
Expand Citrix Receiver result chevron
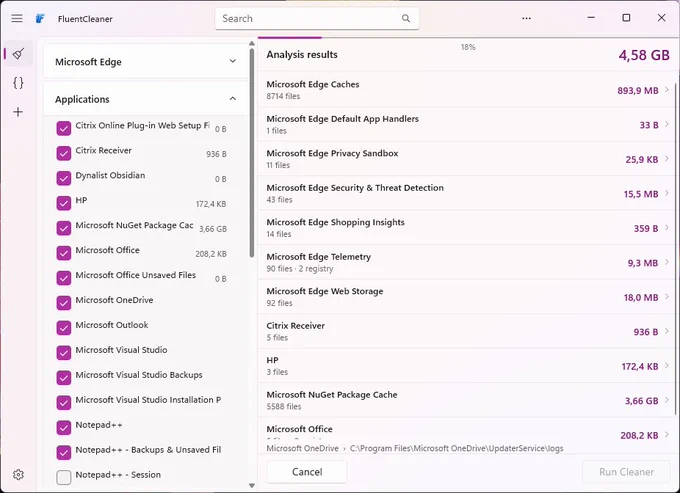tap(667, 331)
